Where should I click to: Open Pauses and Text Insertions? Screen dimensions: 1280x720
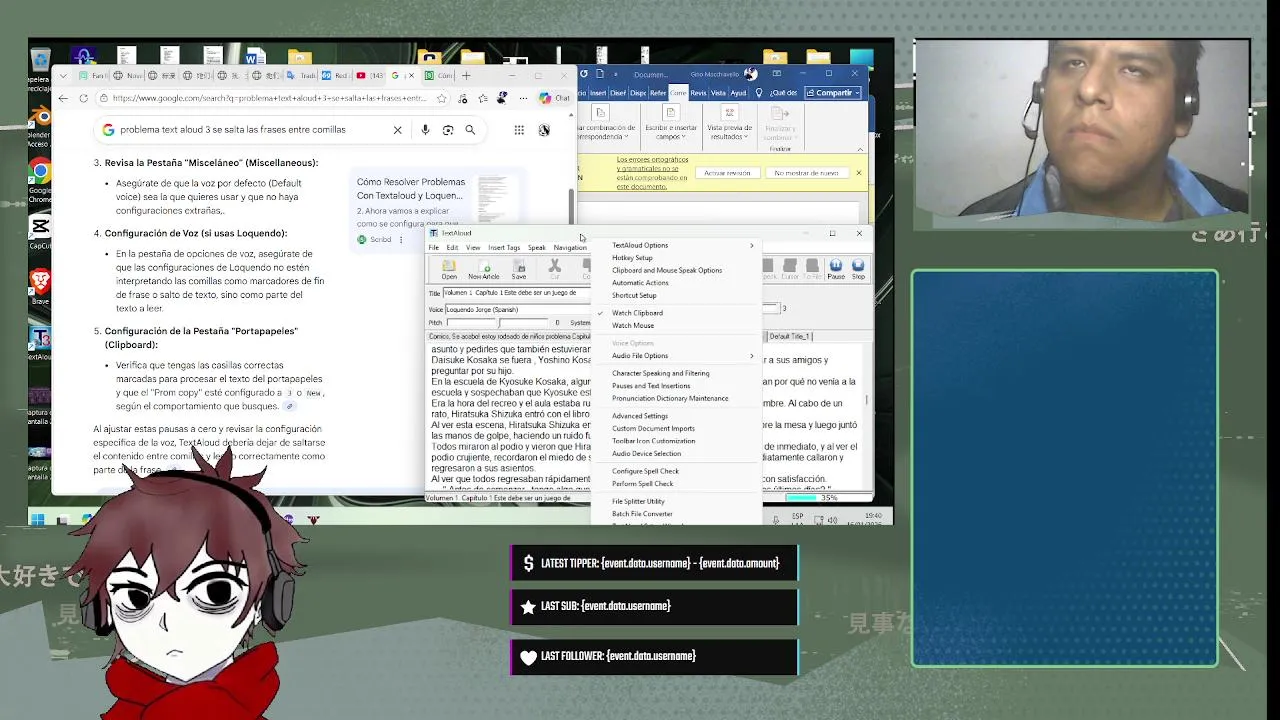click(651, 386)
